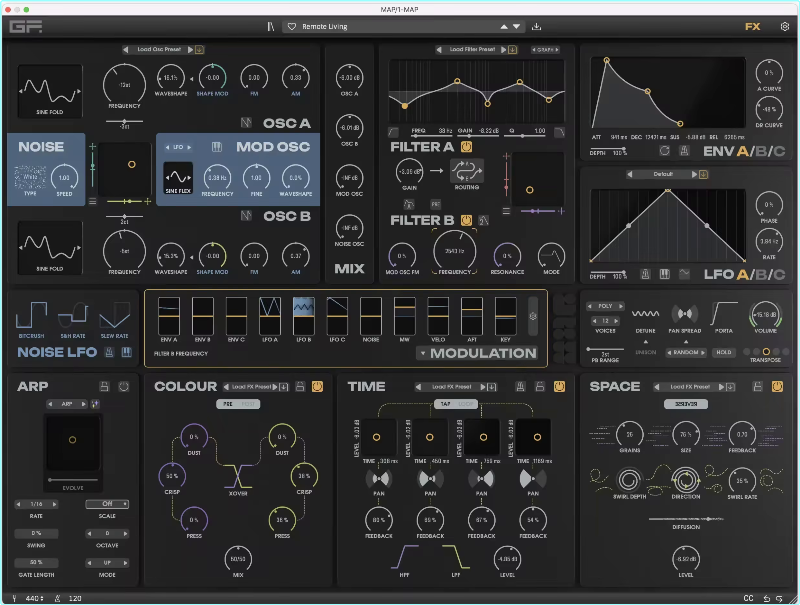Image resolution: width=800 pixels, height=605 pixels.
Task: Open the settings gear in the top bar
Action: tap(784, 27)
